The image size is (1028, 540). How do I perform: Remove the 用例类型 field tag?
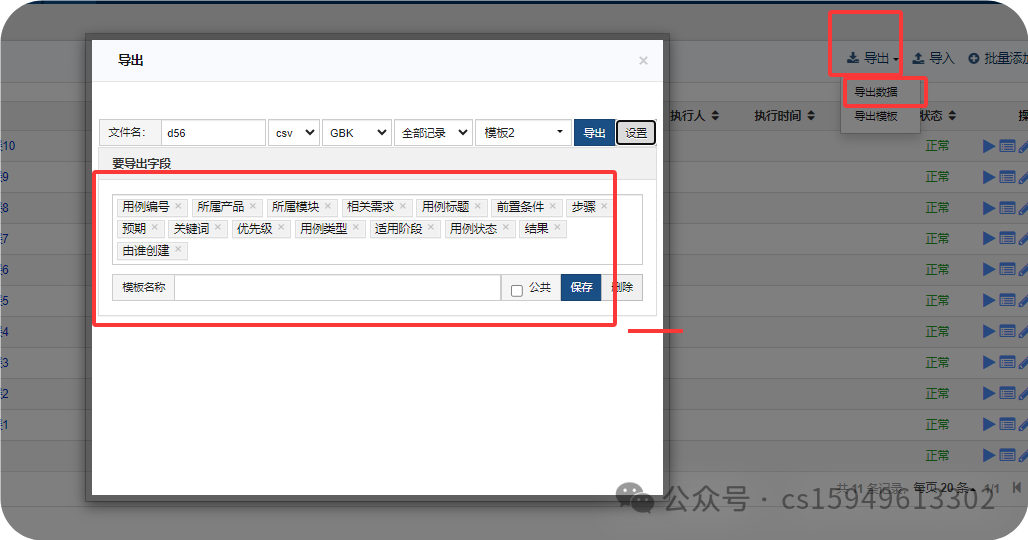click(x=356, y=227)
